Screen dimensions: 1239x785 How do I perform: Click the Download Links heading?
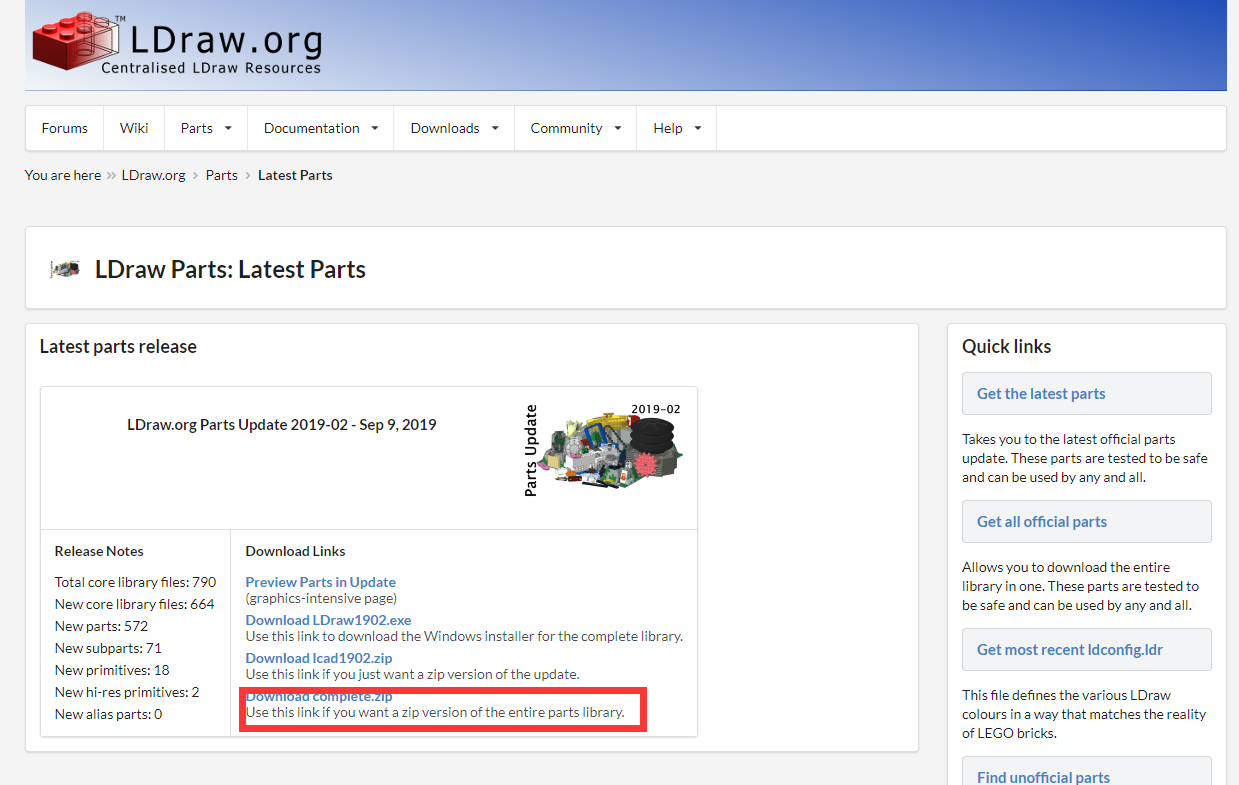click(296, 551)
